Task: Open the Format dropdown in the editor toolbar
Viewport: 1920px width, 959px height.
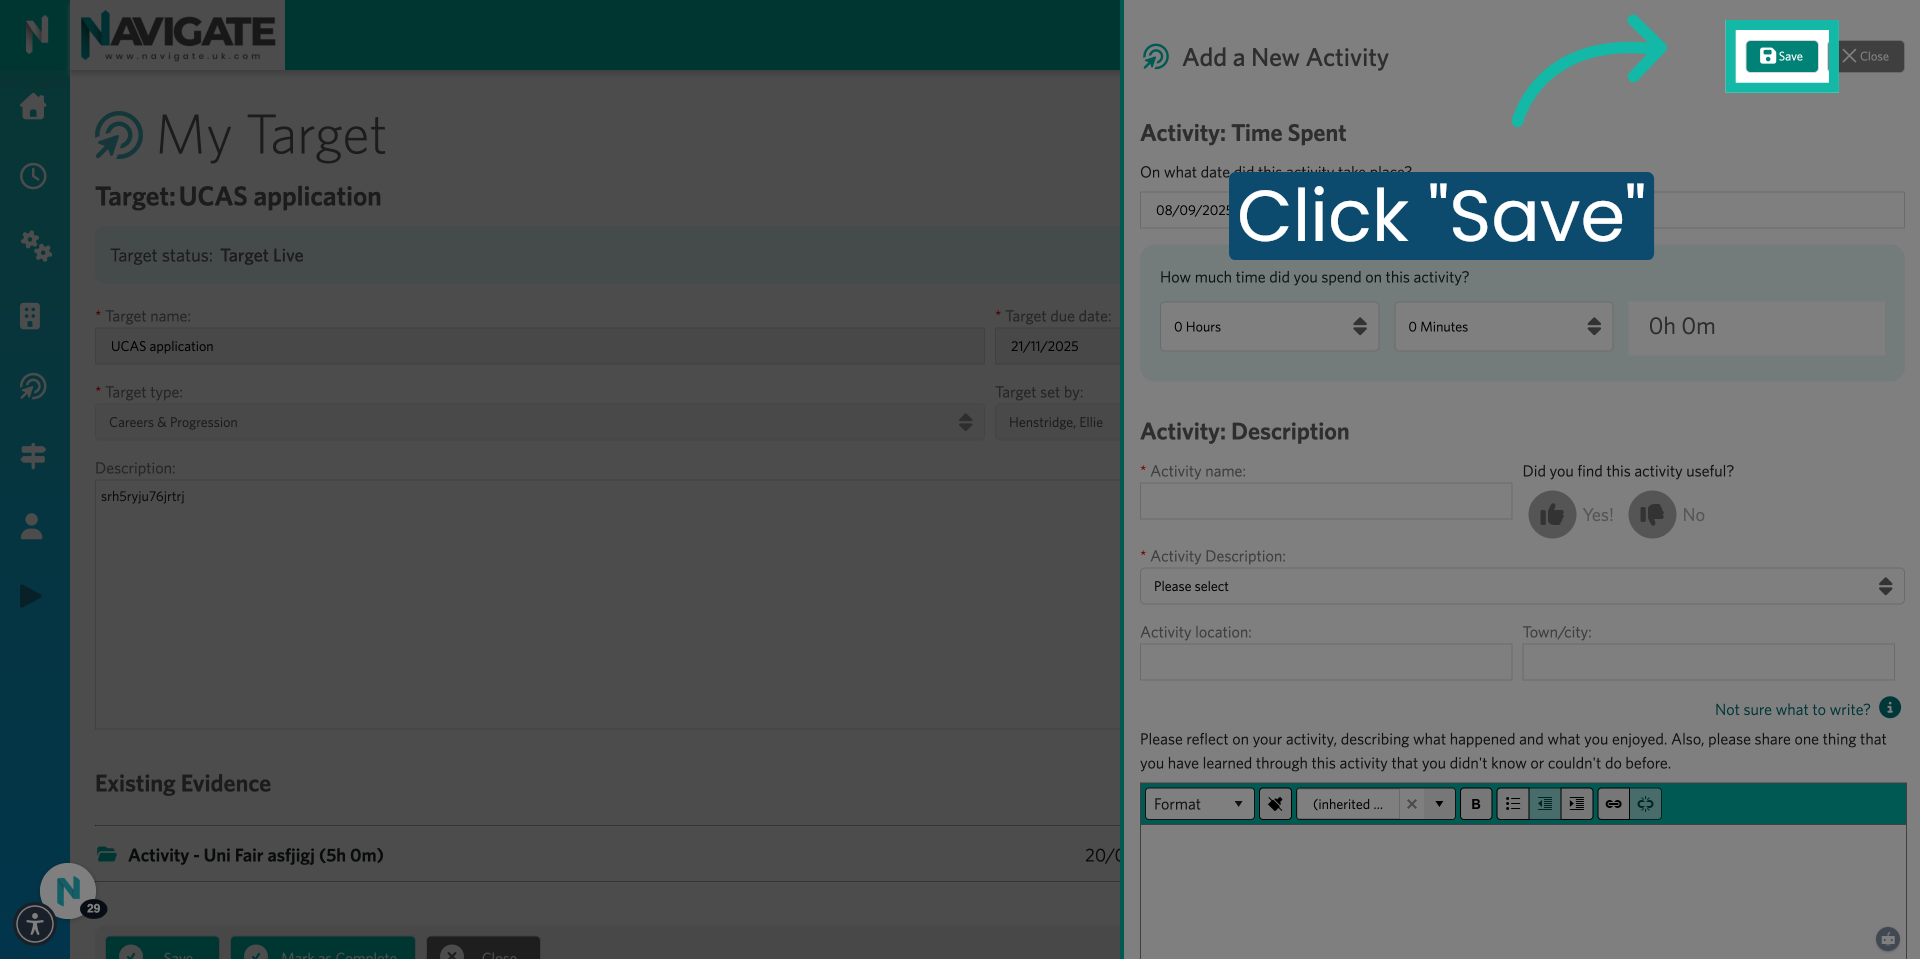Action: 1198,803
